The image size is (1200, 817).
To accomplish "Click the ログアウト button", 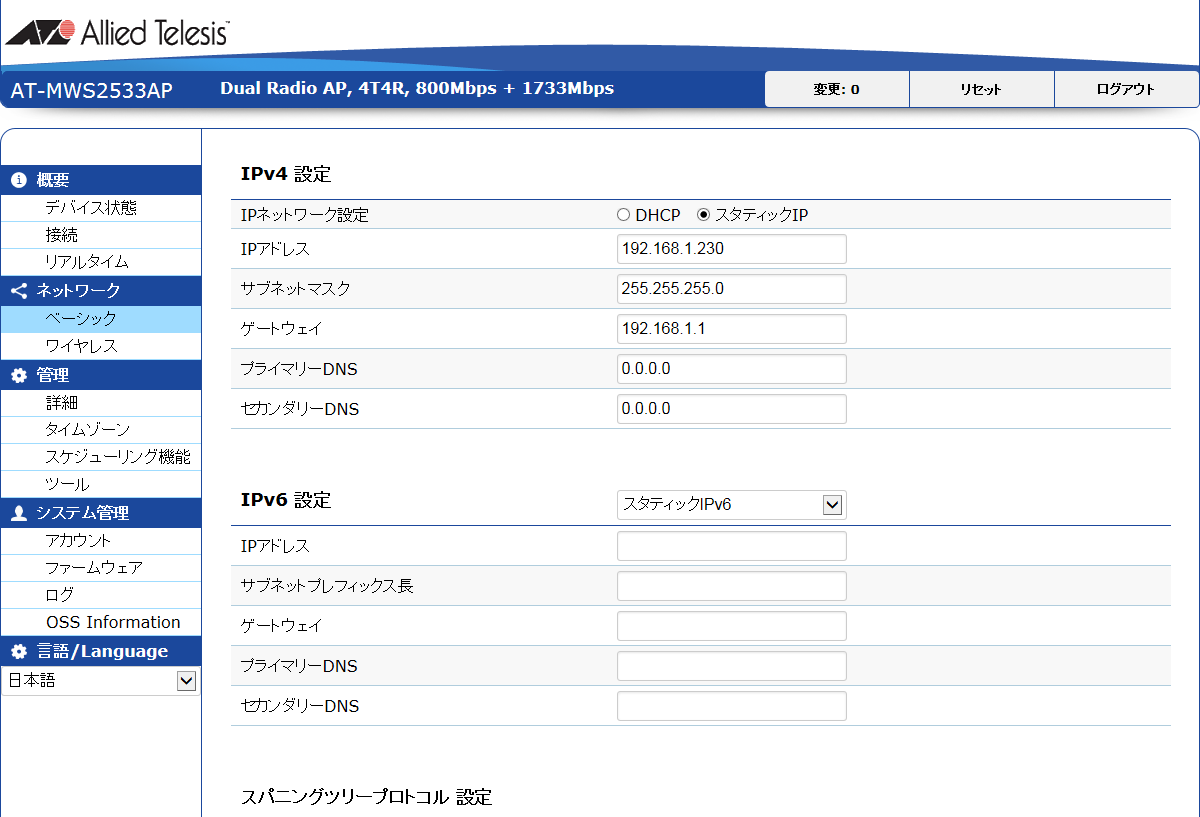I will 1126,89.
